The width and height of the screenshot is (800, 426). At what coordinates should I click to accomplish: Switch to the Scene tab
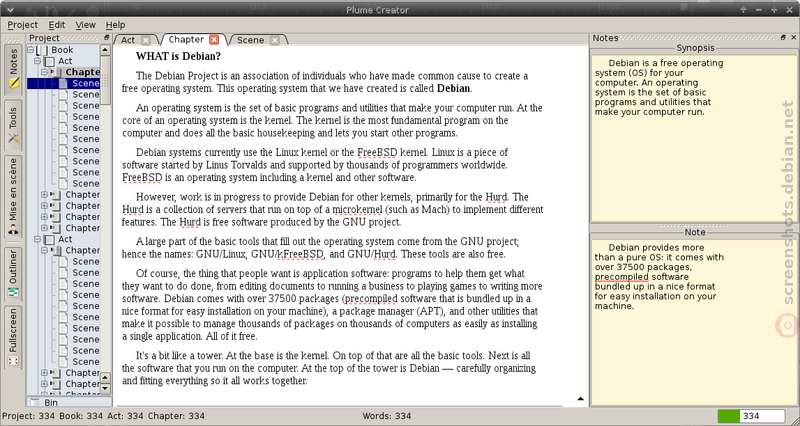[251, 40]
